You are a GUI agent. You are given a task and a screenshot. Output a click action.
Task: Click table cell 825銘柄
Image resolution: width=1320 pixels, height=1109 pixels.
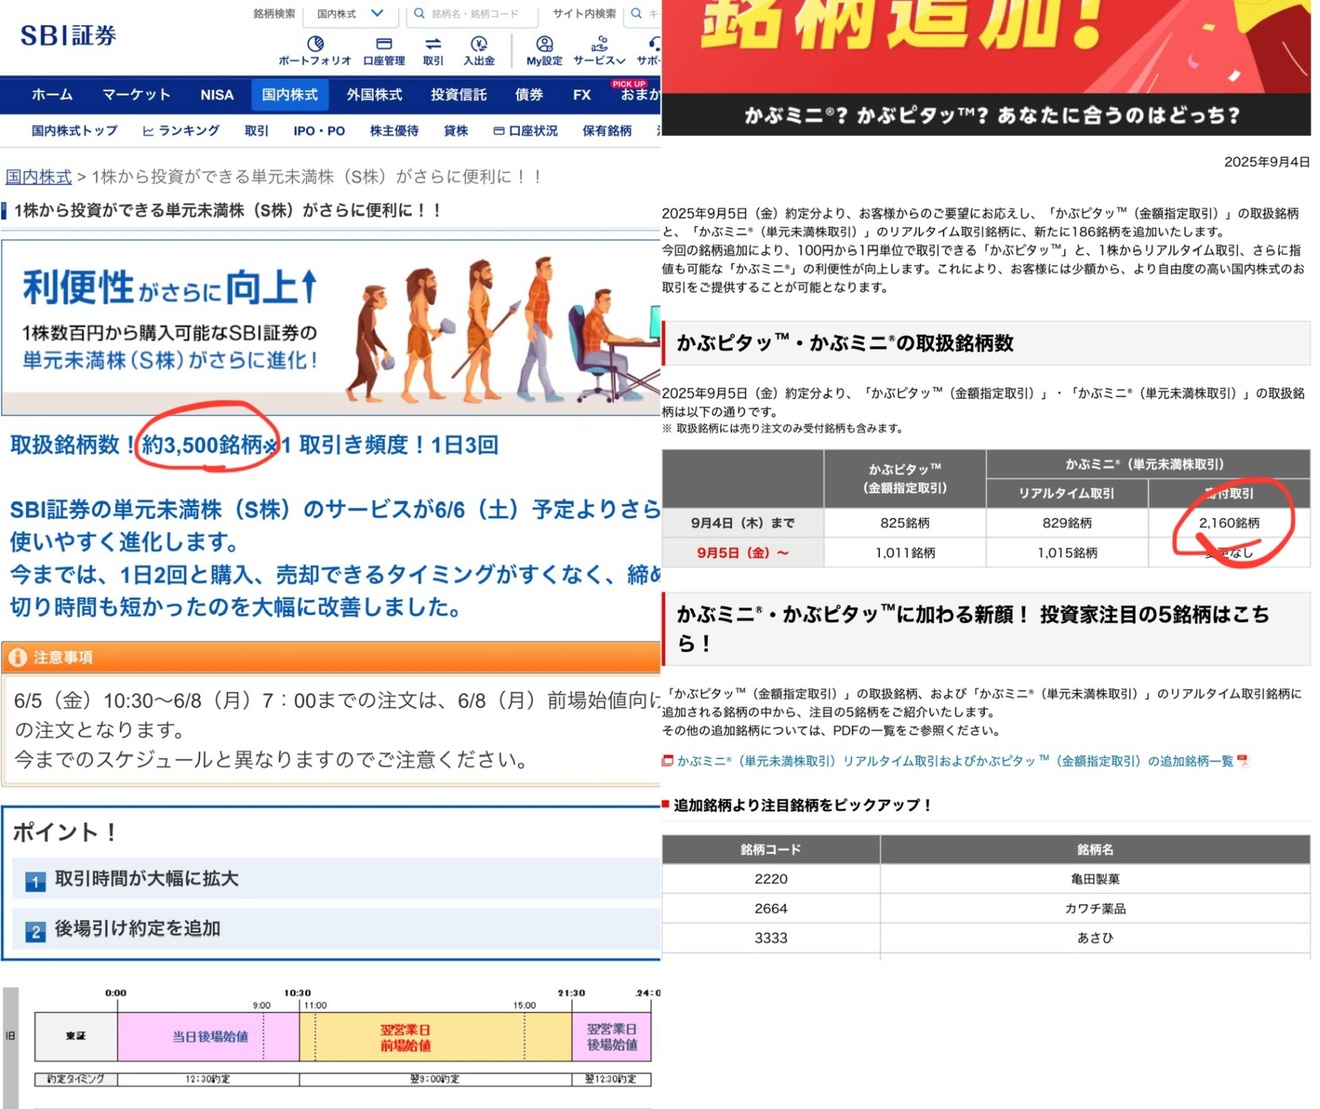pos(904,523)
